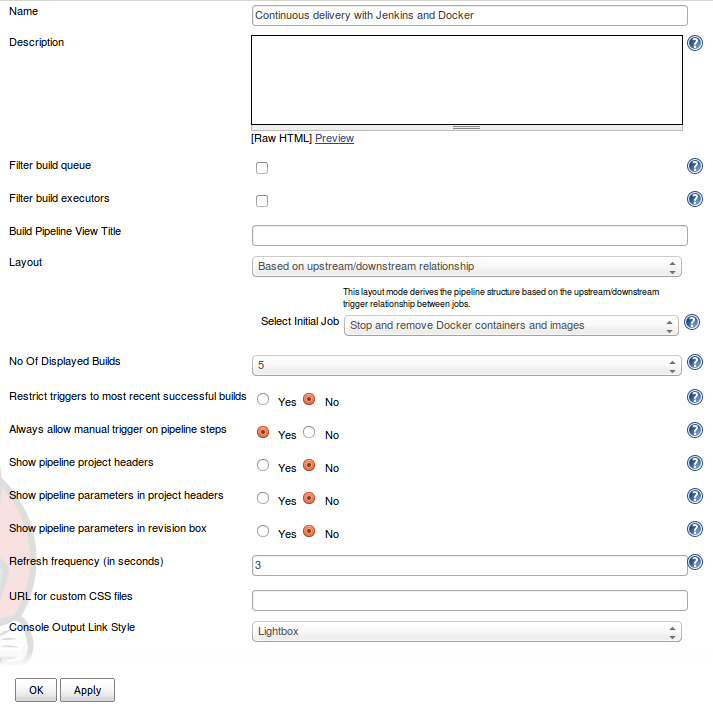Focus the Refresh frequency input field
Image resolution: width=713 pixels, height=711 pixels.
[x=470, y=566]
